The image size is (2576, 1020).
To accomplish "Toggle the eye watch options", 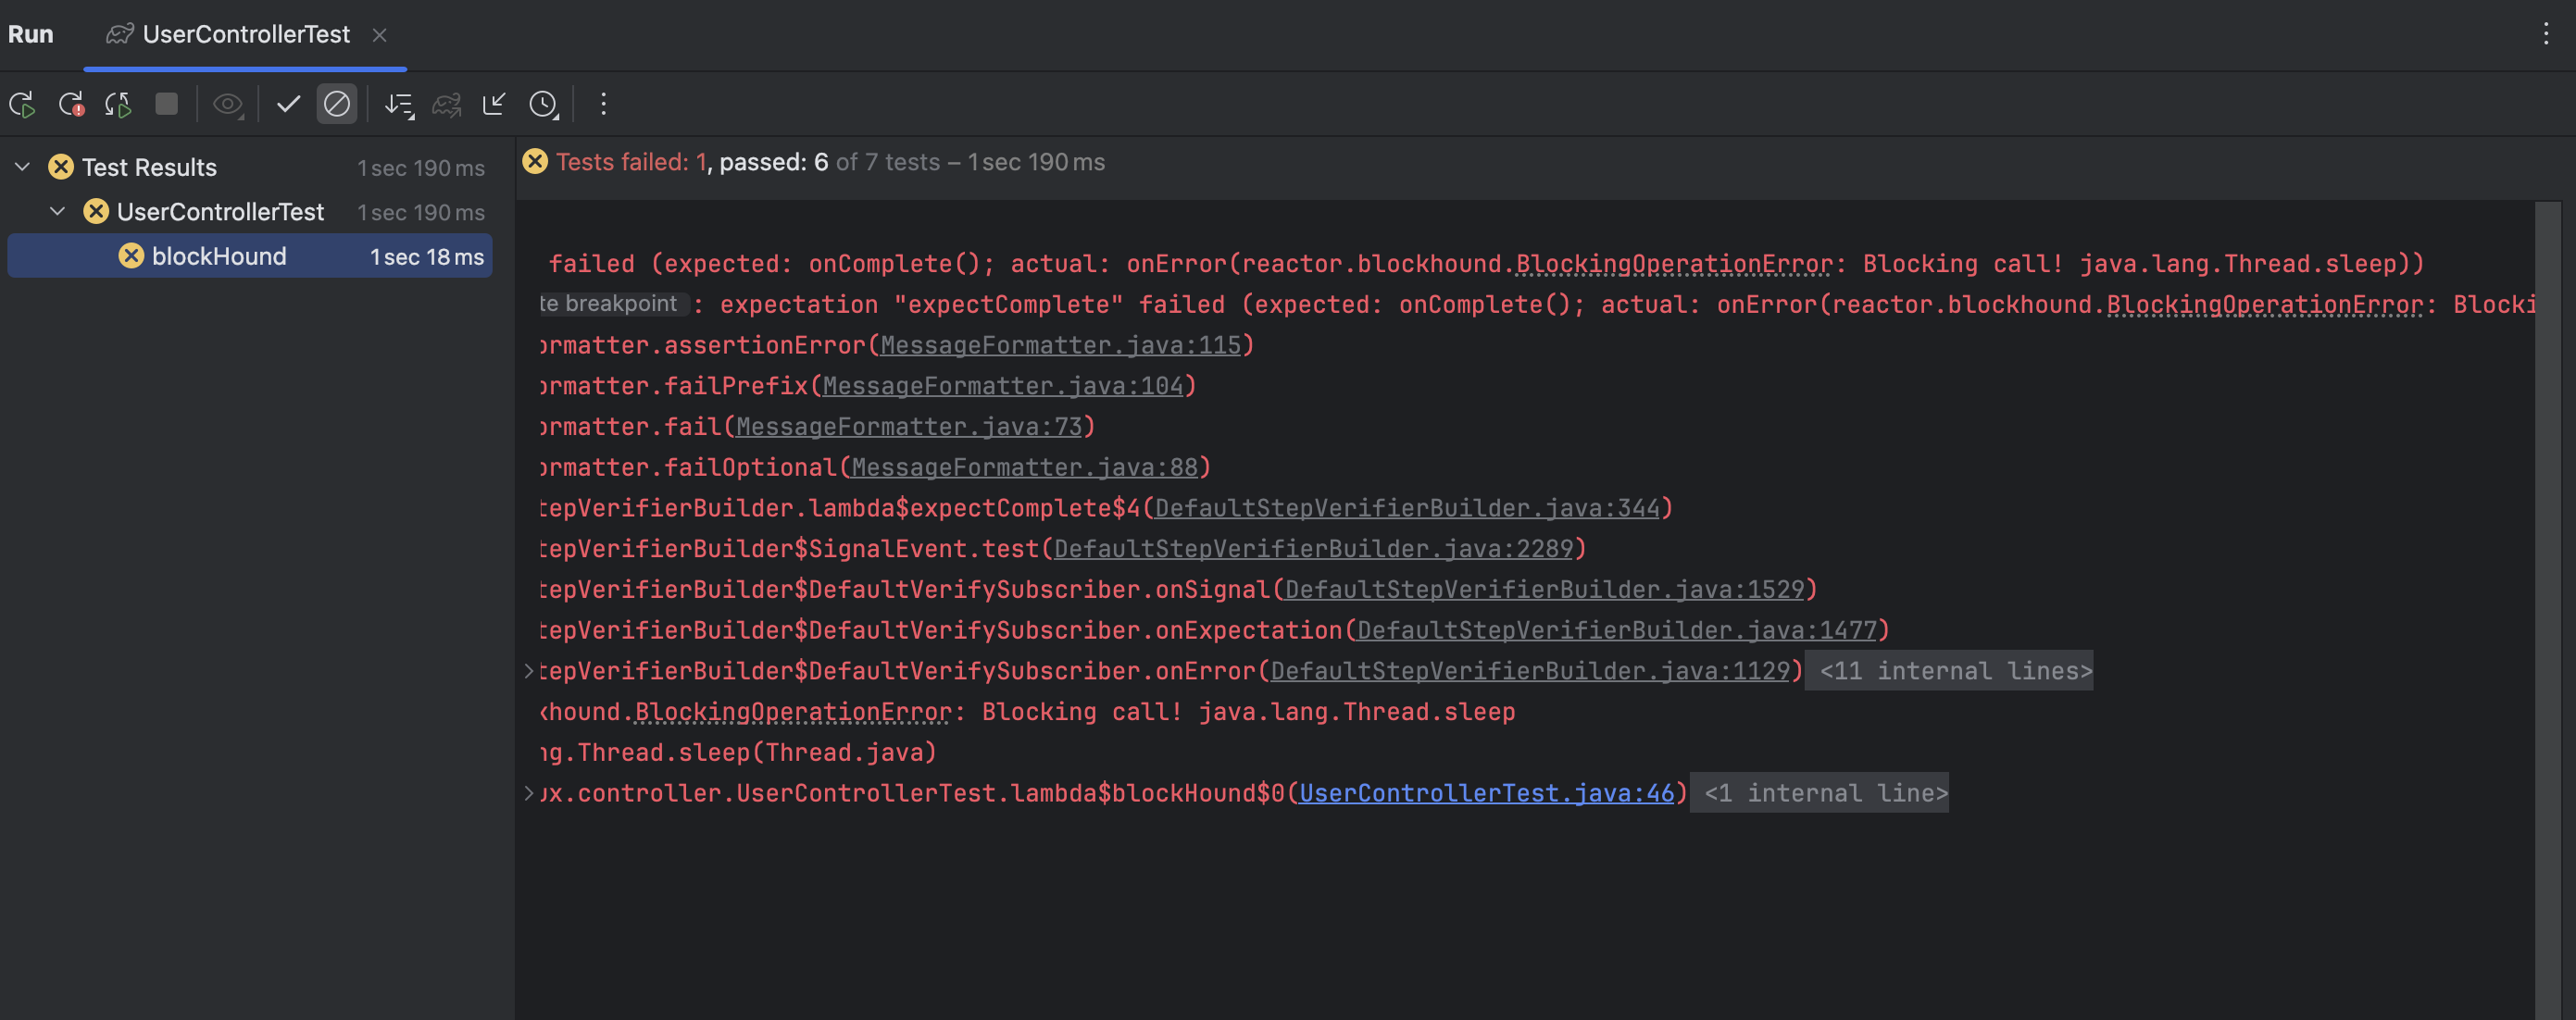I will (228, 104).
